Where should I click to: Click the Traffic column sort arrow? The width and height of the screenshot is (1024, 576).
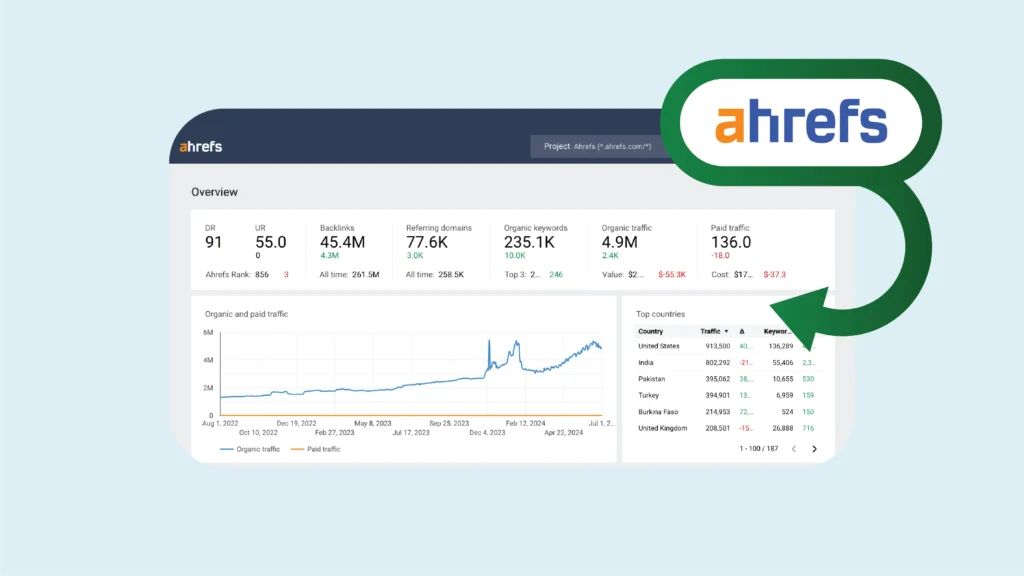[726, 331]
